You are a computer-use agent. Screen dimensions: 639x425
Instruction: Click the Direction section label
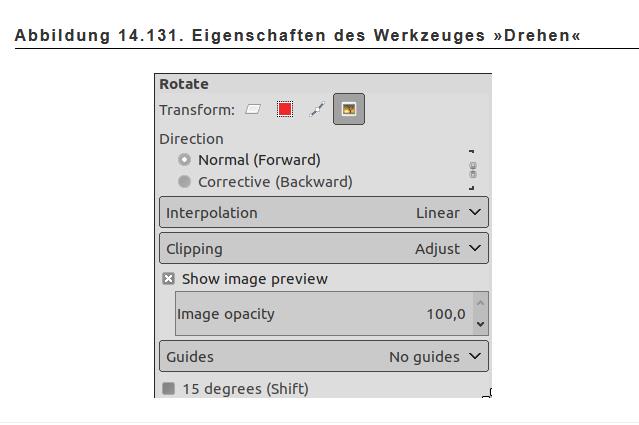pyautogui.click(x=191, y=139)
